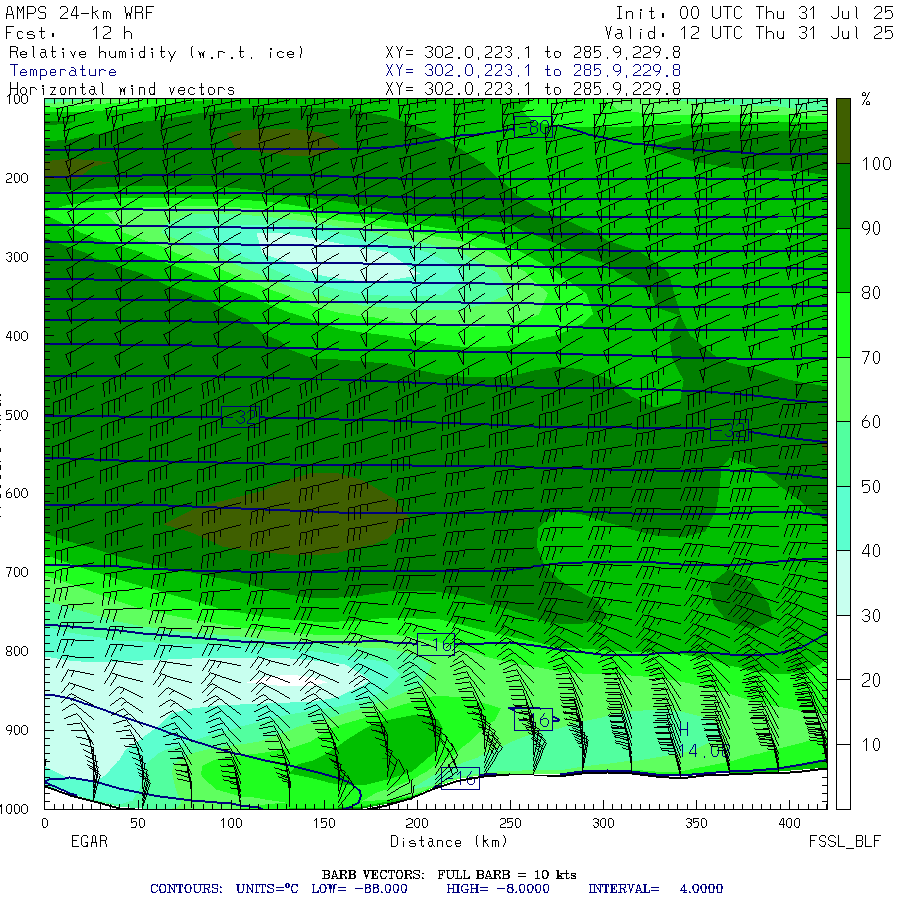
Task: Click the "100" label beside the colorbar
Action: point(876,164)
